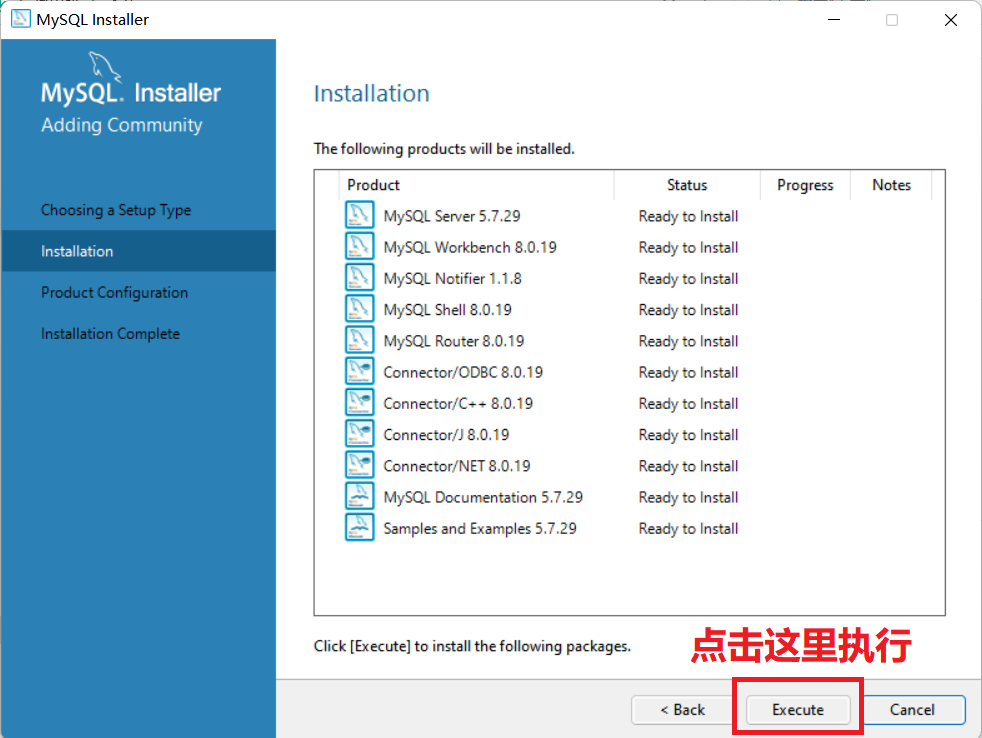The height and width of the screenshot is (738, 982).
Task: Select the Installation step in sidebar
Action: 138,251
